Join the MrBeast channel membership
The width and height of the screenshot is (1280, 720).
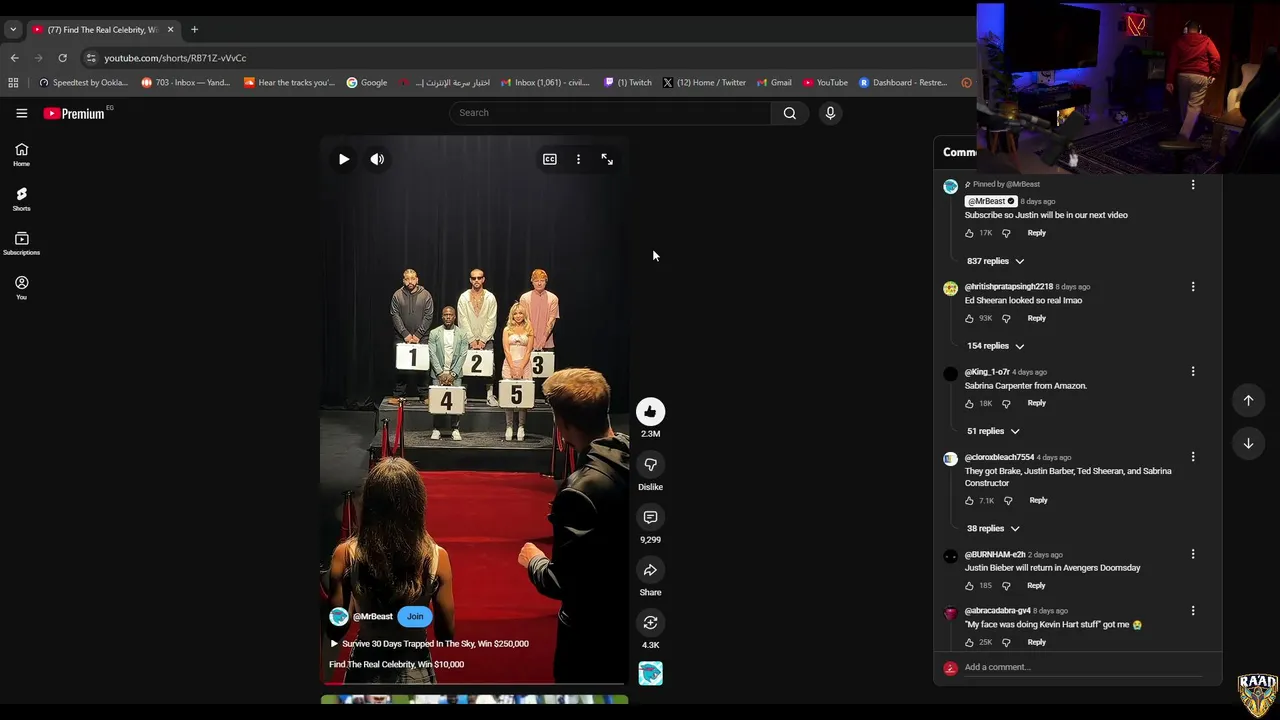(415, 617)
